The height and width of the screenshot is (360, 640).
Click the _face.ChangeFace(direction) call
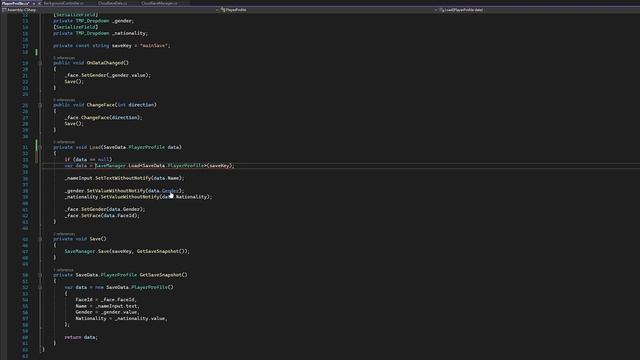pos(104,118)
